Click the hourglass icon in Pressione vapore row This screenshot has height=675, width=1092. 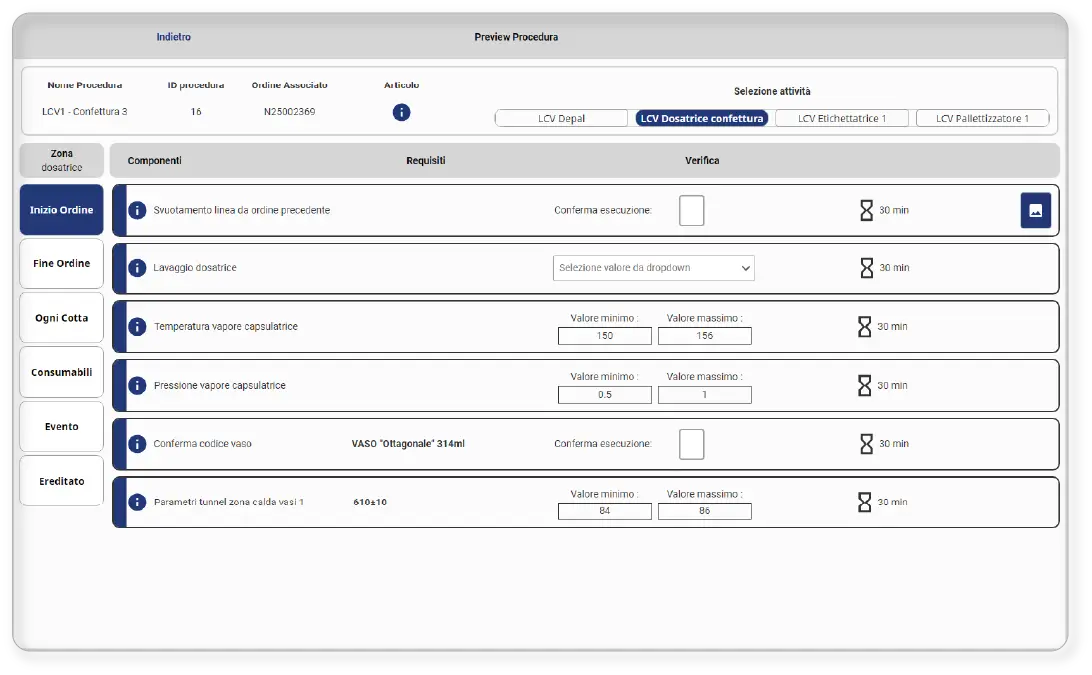click(x=864, y=385)
